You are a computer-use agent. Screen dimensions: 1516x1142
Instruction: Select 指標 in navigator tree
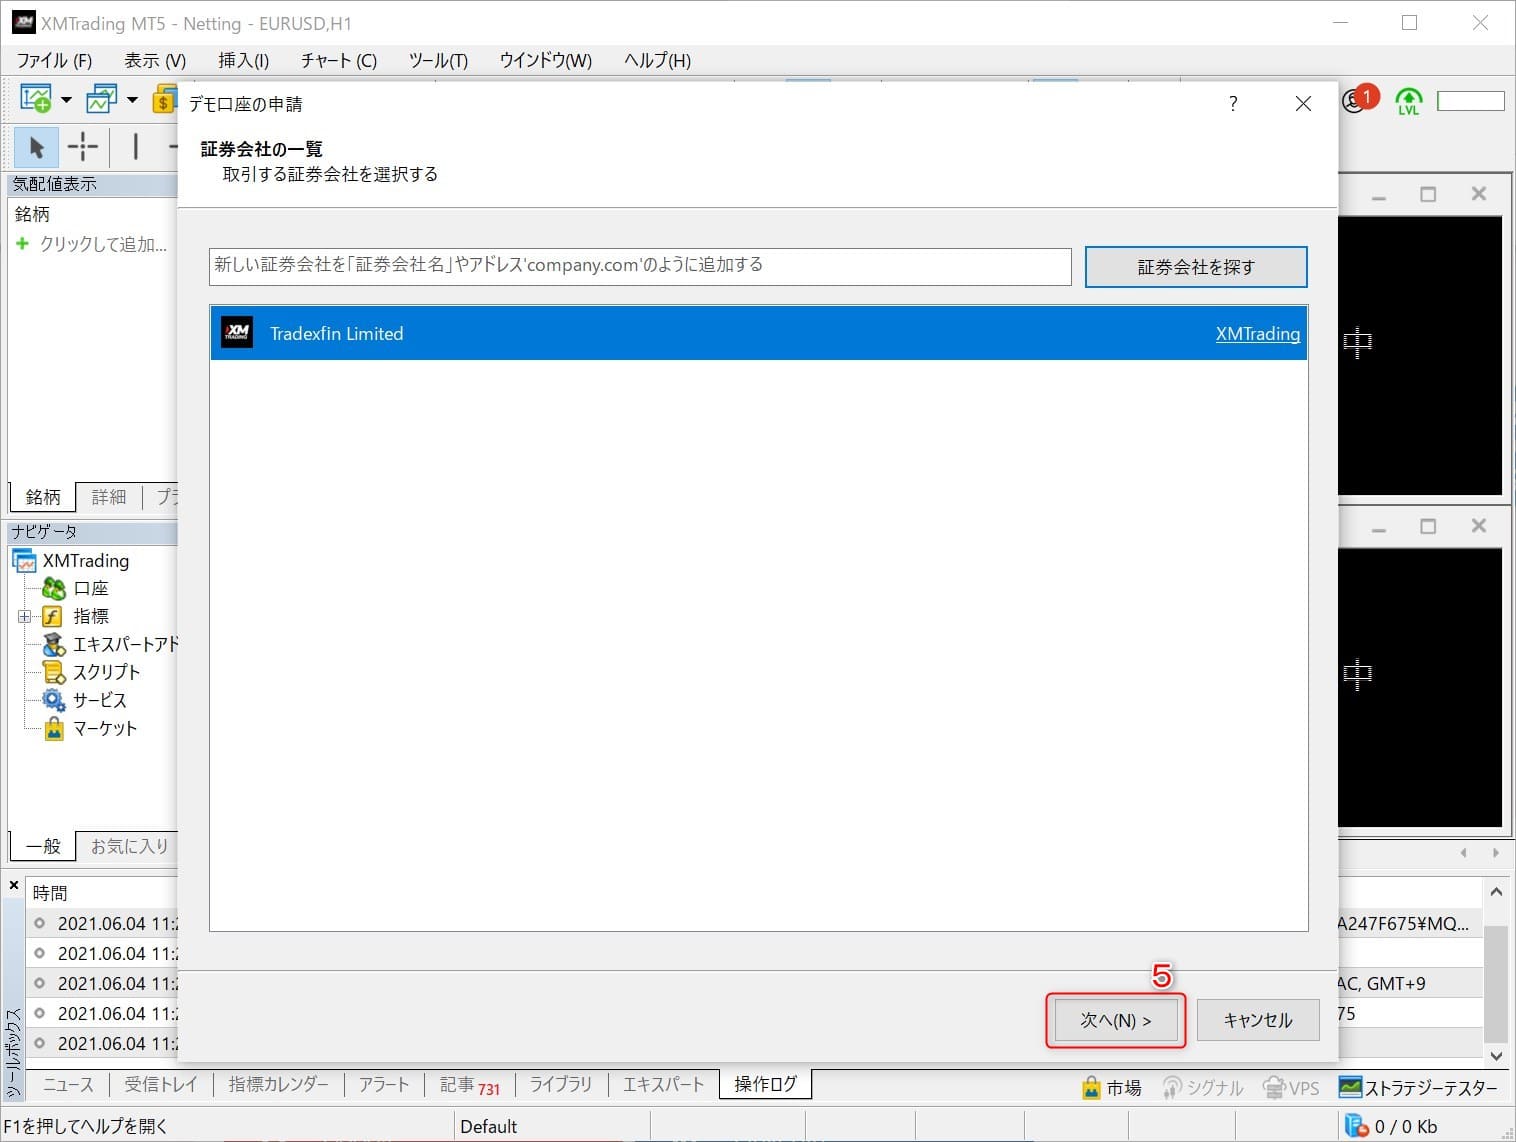[91, 617]
